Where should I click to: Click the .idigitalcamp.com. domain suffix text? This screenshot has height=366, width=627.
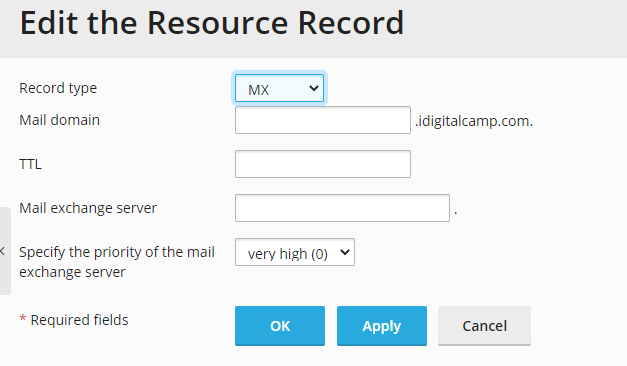[474, 121]
